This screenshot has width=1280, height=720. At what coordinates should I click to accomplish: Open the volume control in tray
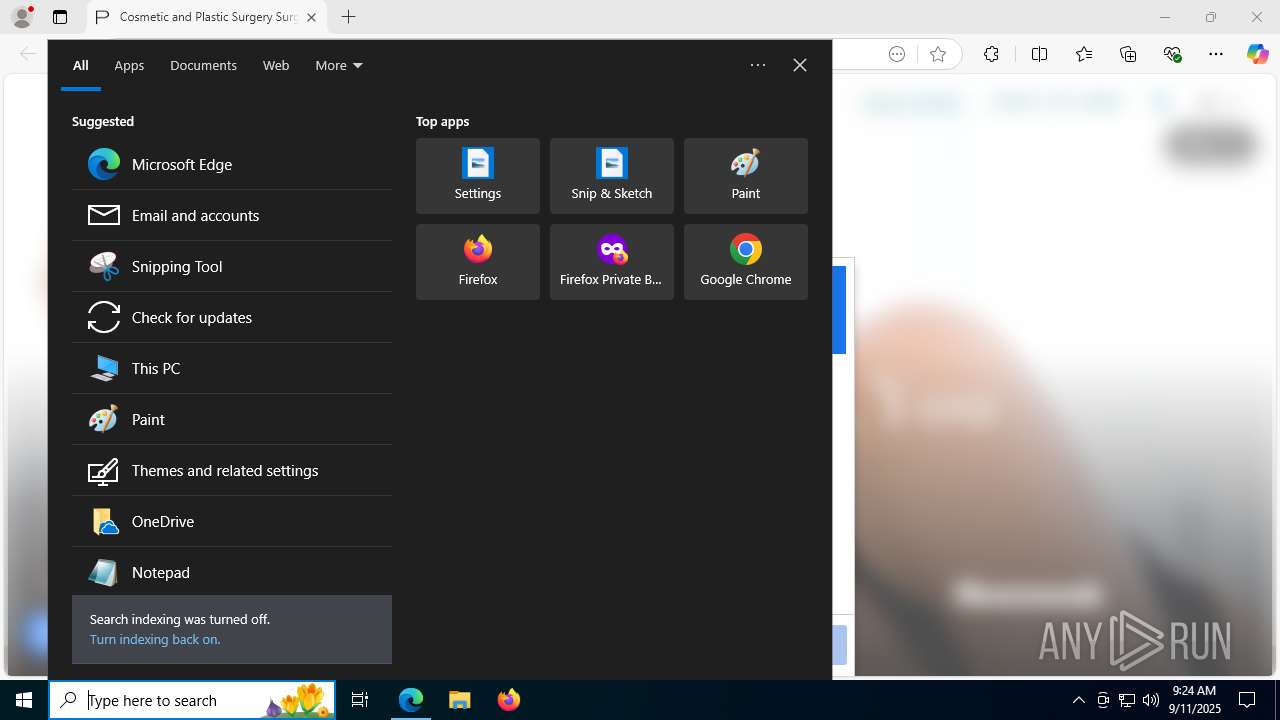click(1151, 700)
